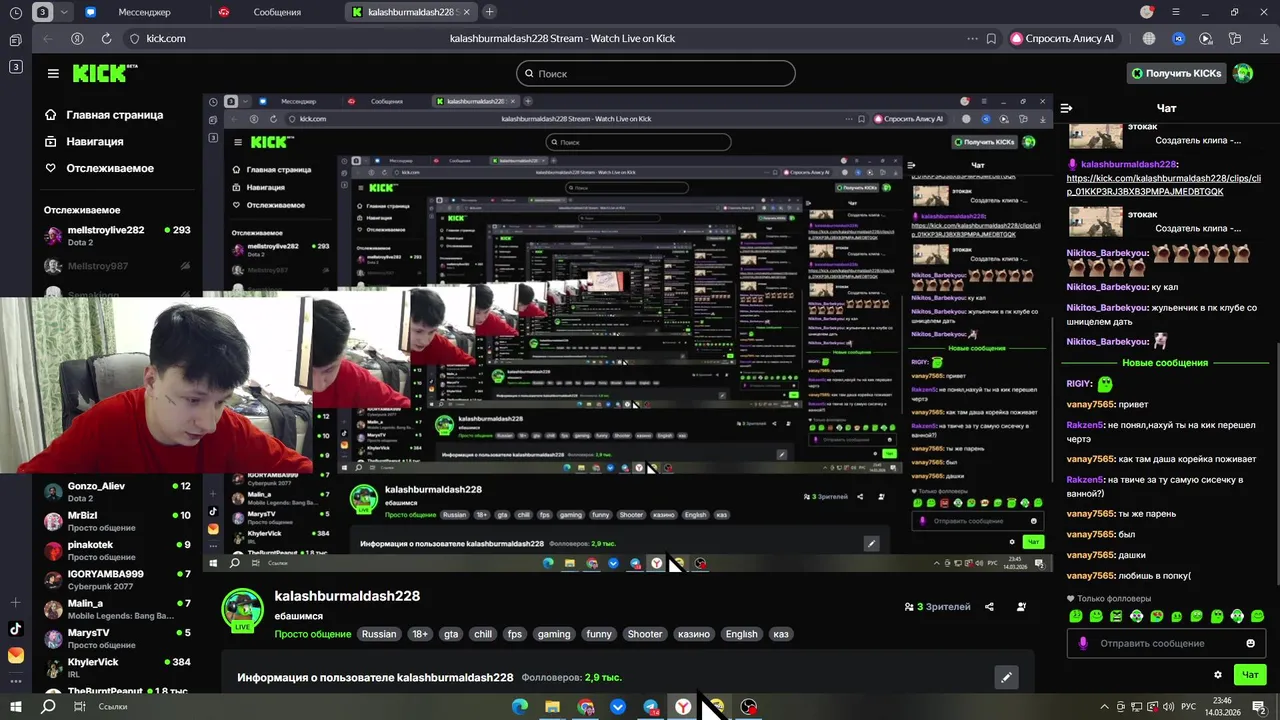
Task: Bookmark the page with bookmark icon
Action: click(991, 38)
